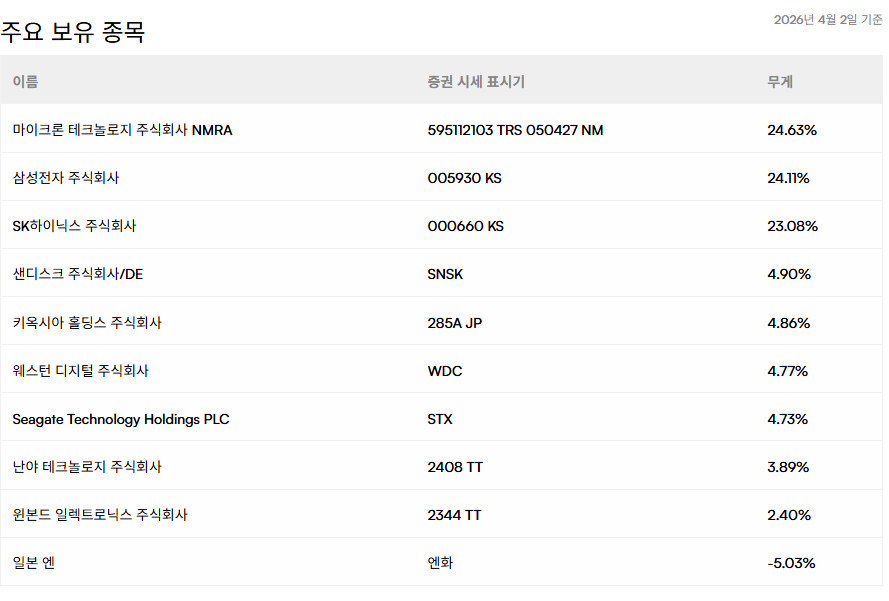
Task: Select the 일본 엔 row name
Action: click(x=33, y=563)
